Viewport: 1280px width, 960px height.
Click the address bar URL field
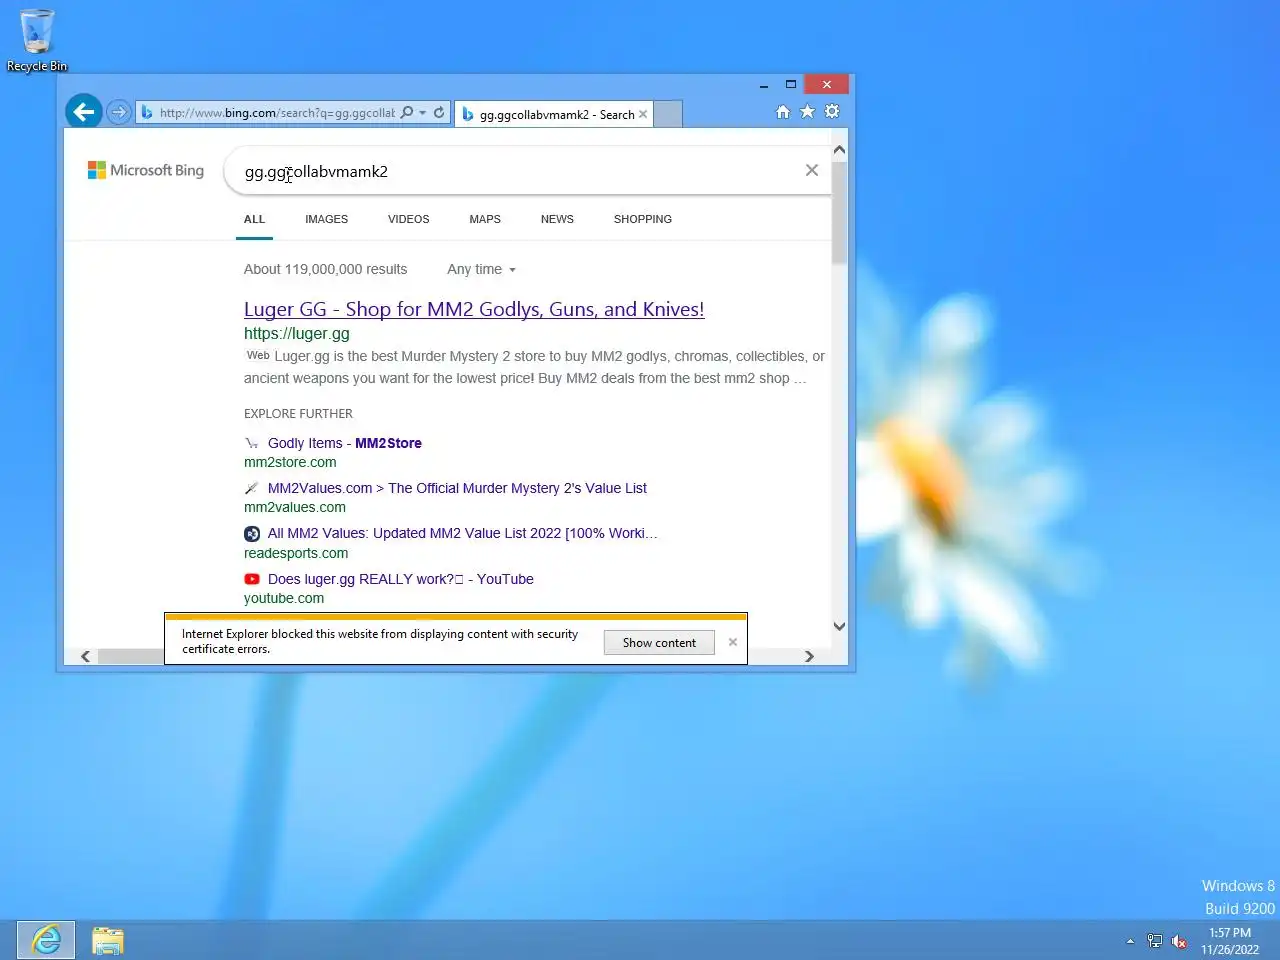coord(276,112)
